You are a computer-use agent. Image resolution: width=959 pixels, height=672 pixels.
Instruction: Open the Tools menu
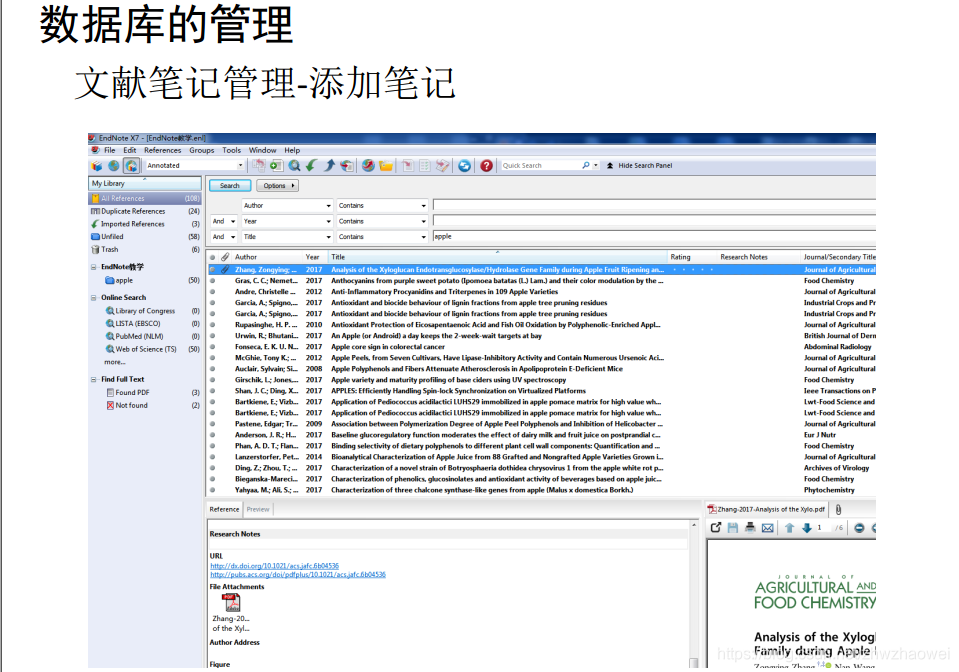point(231,150)
